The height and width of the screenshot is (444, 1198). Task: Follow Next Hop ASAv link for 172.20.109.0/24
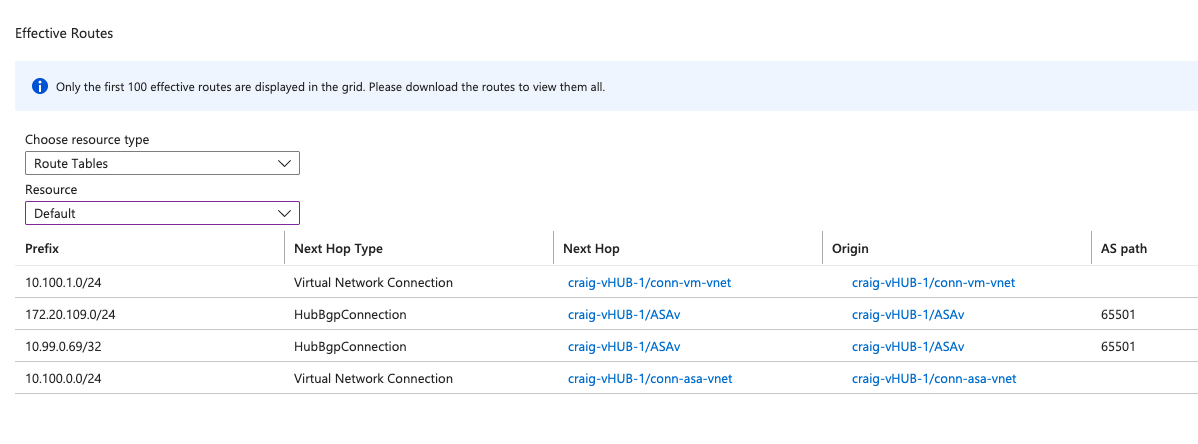(624, 315)
